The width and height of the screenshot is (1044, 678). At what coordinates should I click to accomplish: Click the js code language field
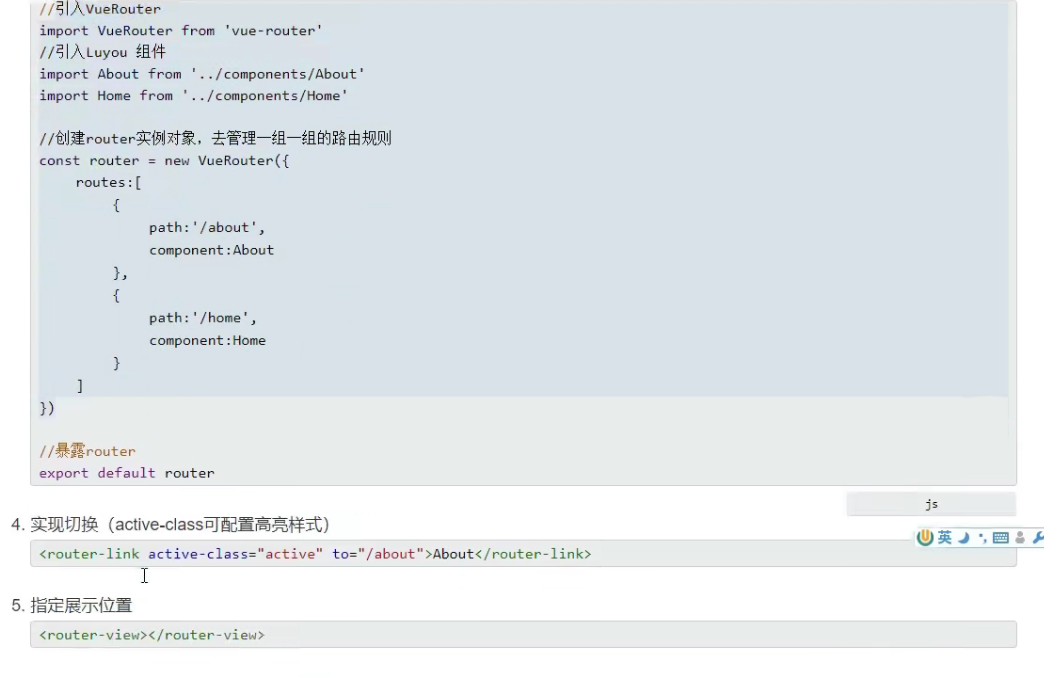click(931, 504)
